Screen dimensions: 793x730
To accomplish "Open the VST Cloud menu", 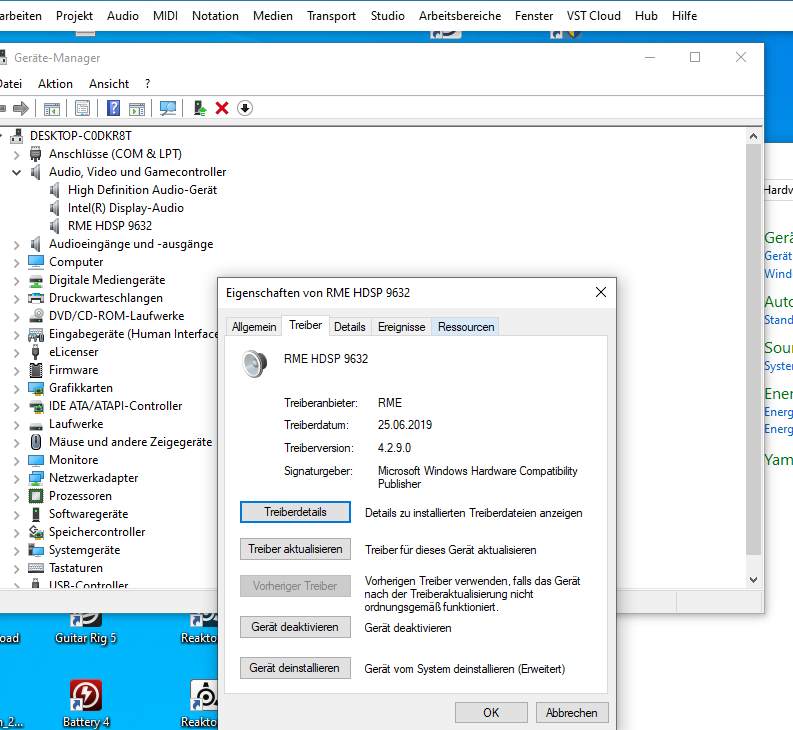I will point(593,16).
